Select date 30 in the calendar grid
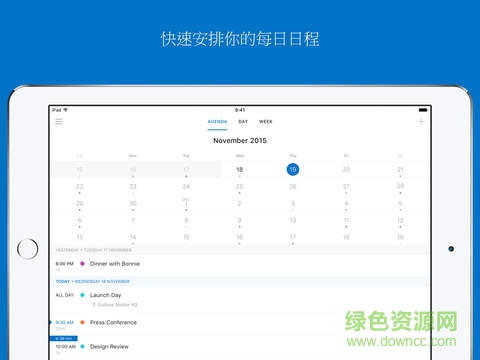 click(x=133, y=203)
